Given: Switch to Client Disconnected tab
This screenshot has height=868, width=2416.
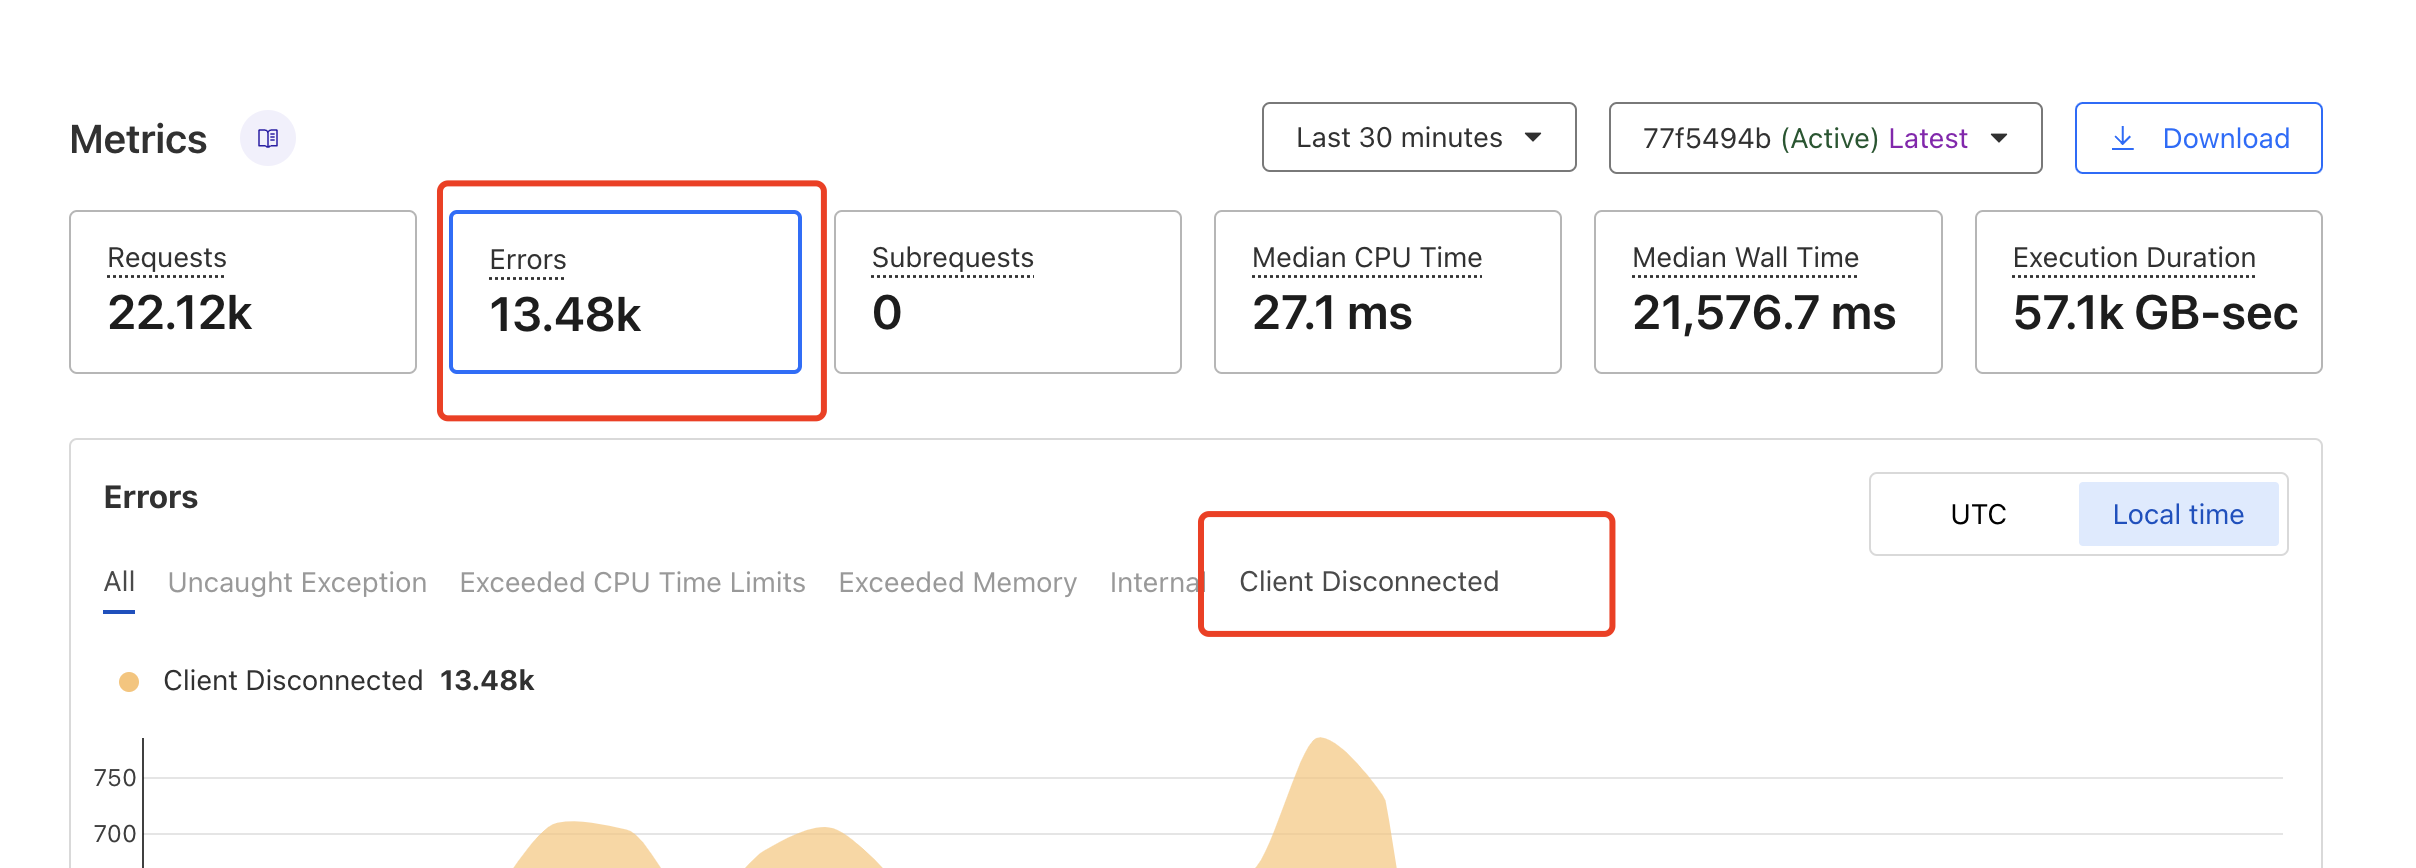Looking at the screenshot, I should coord(1369,582).
